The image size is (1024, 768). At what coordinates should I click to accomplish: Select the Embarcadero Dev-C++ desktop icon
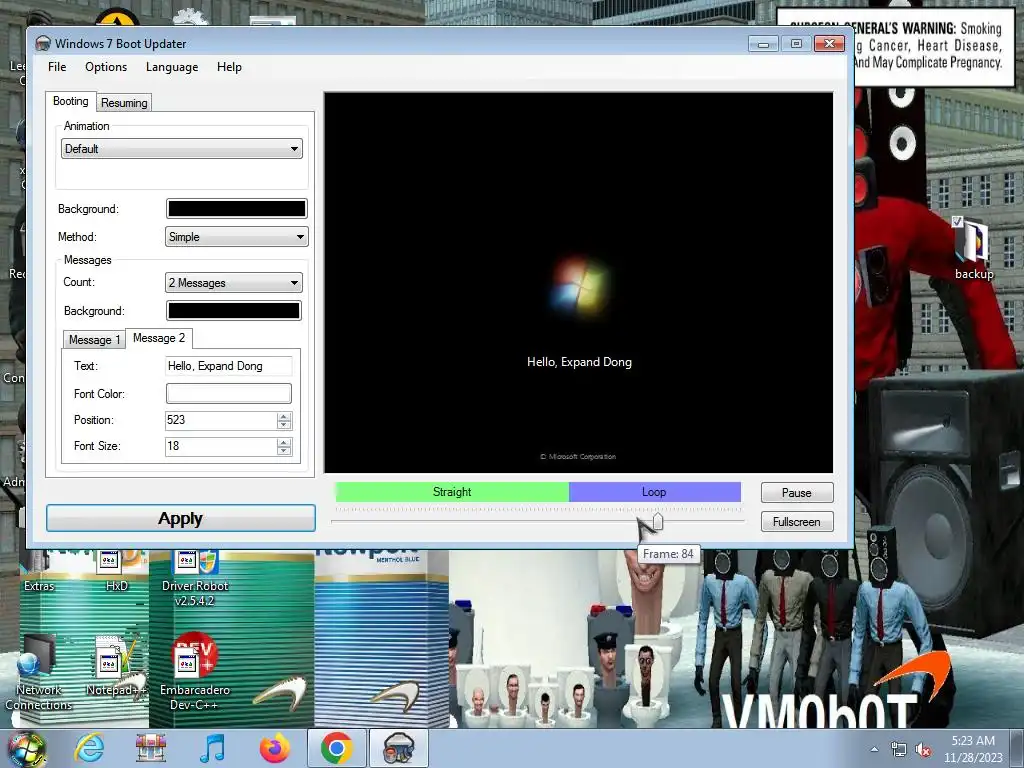[195, 673]
